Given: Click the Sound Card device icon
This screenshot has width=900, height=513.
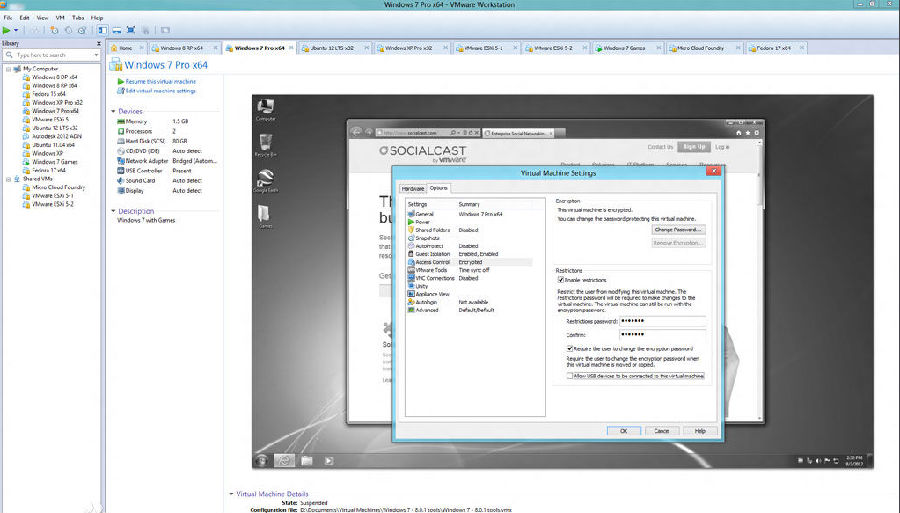Looking at the screenshot, I should 121,181.
